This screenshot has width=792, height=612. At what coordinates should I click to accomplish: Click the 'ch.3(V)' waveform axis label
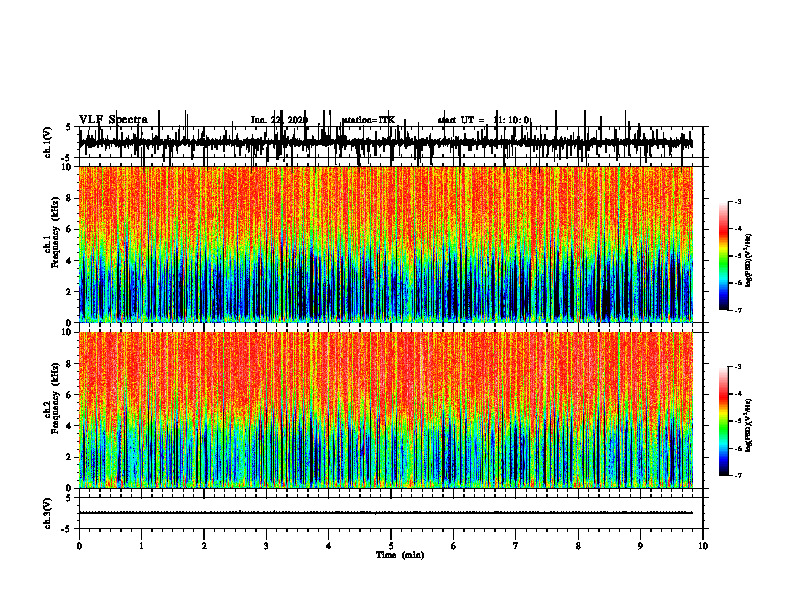(47, 513)
